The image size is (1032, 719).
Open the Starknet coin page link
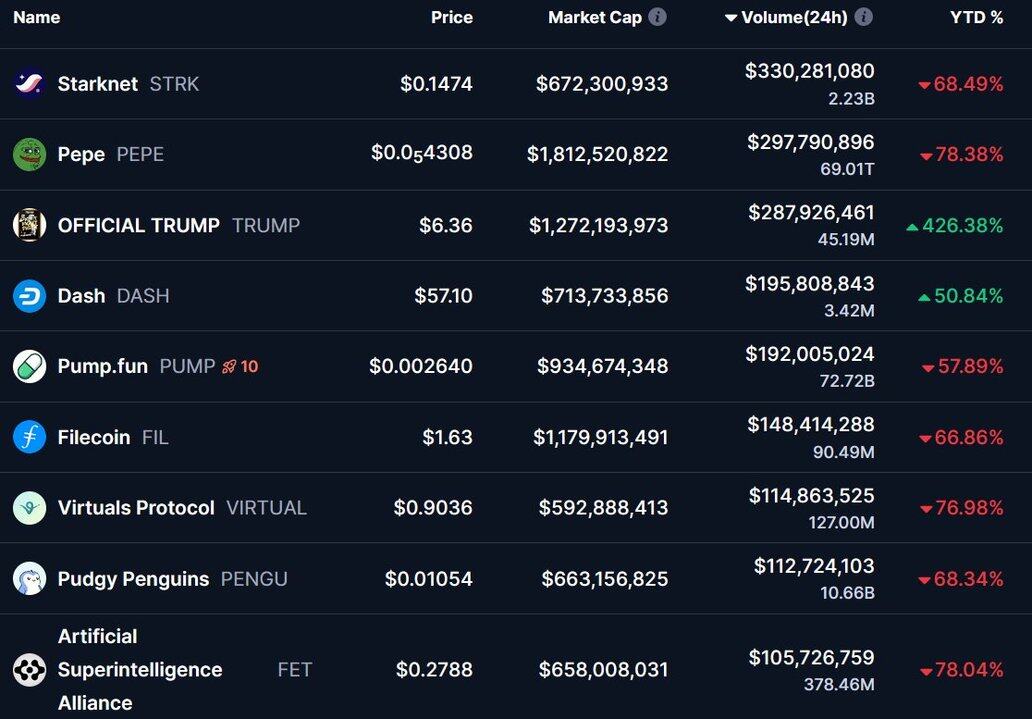point(97,84)
